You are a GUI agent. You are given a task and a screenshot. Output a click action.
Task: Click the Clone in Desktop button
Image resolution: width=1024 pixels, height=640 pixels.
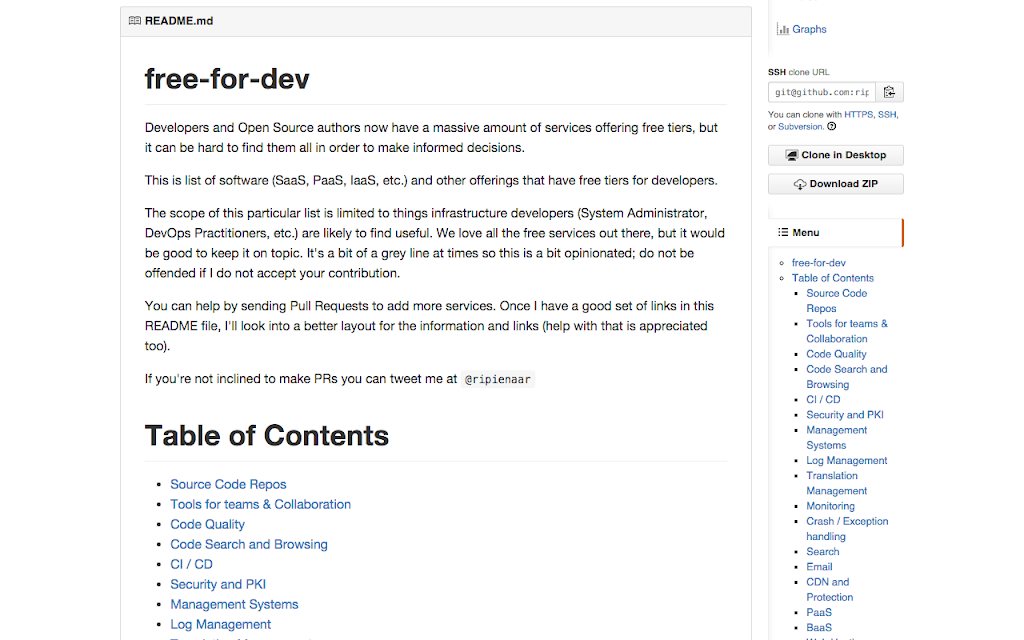[x=836, y=155]
